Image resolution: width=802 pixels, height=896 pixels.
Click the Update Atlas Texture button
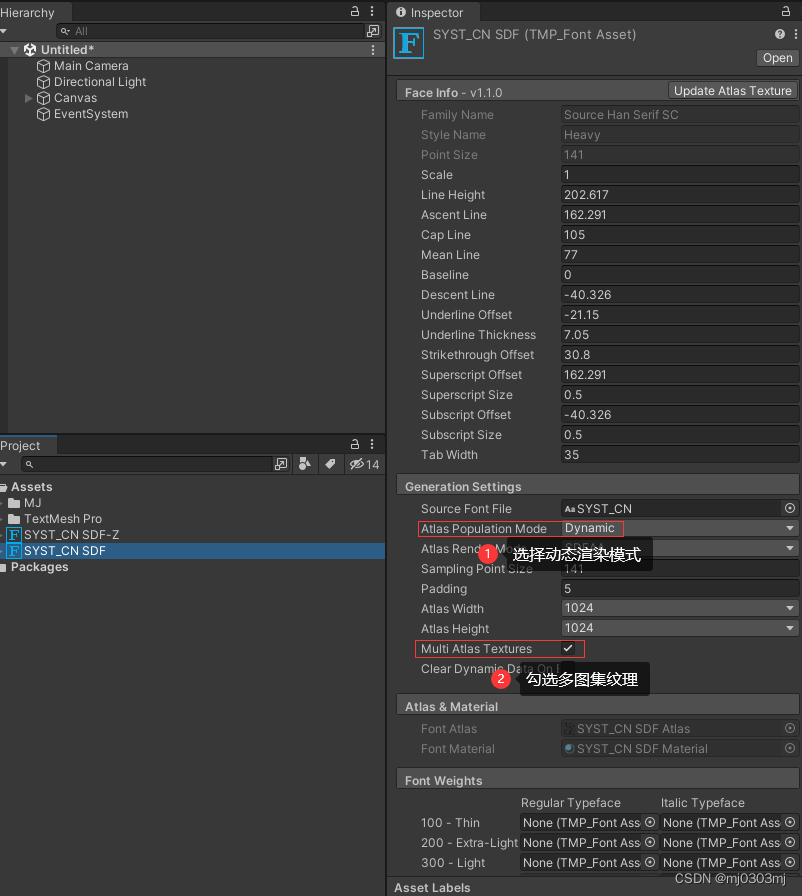click(x=732, y=90)
